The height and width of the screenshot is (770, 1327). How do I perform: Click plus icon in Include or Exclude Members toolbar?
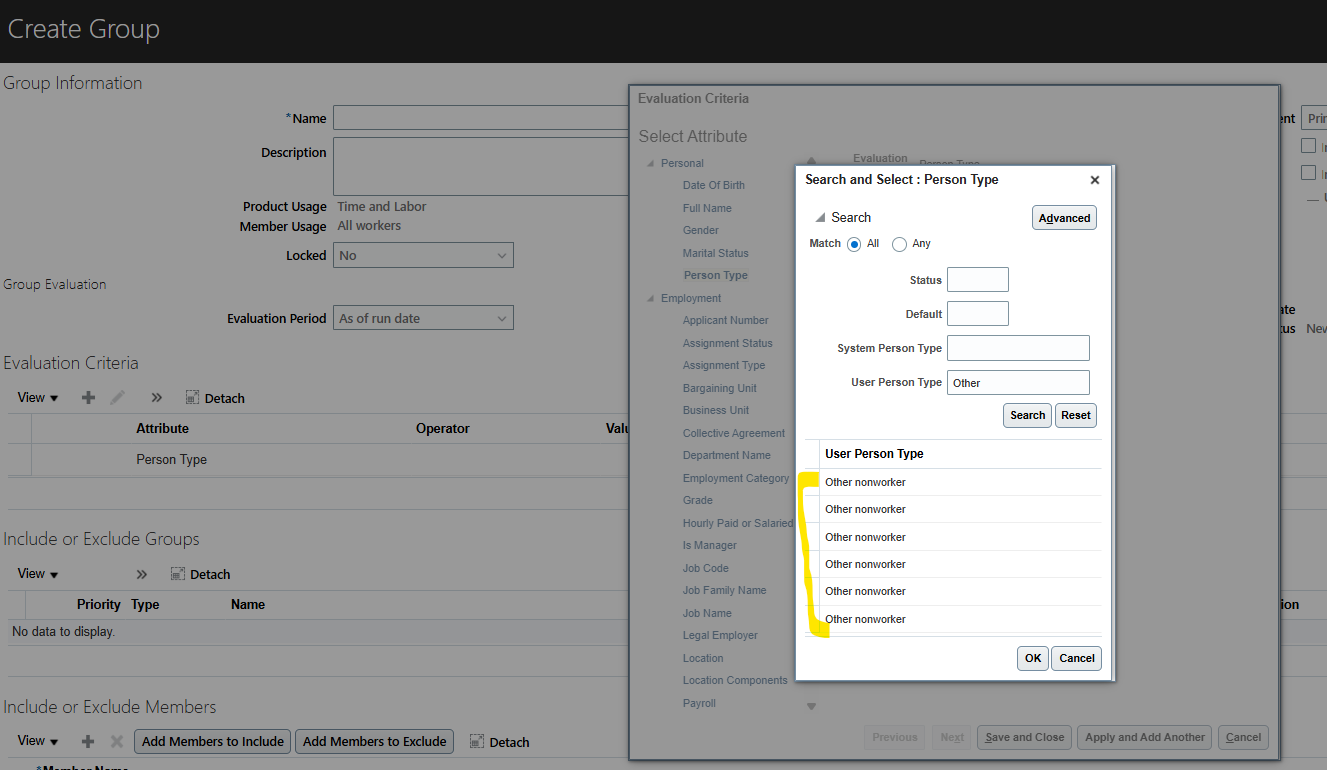tap(88, 742)
